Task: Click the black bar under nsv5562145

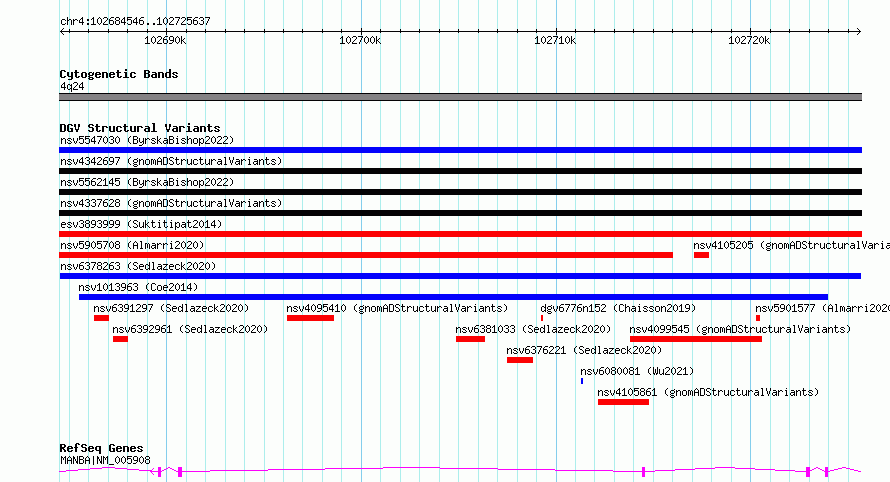Action: click(460, 192)
